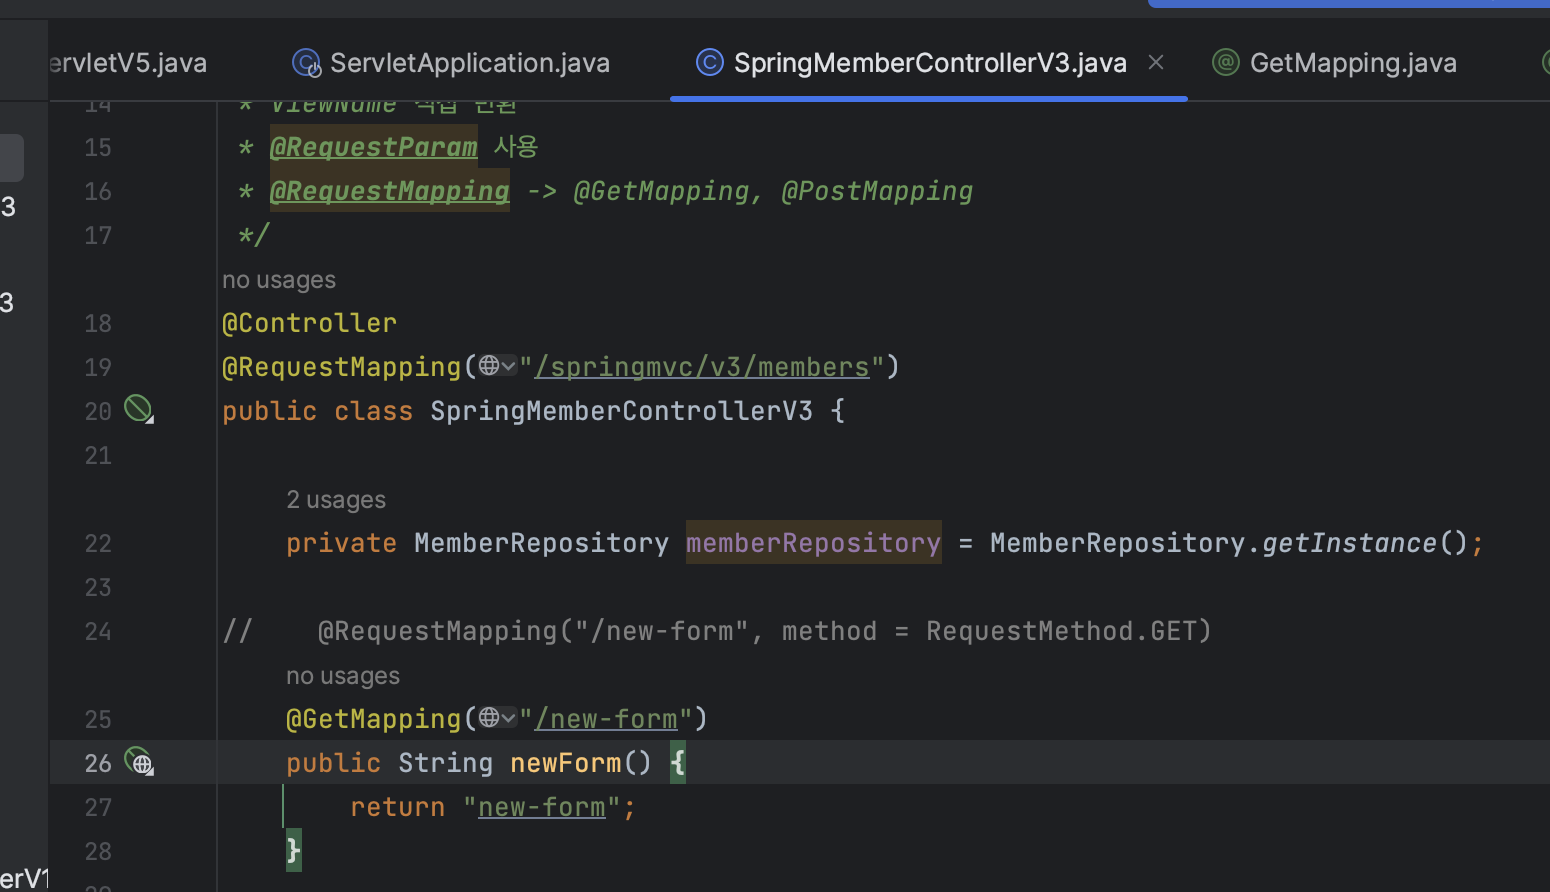Follow the /springmvc/v3/members URL link
The width and height of the screenshot is (1550, 892).
point(702,367)
